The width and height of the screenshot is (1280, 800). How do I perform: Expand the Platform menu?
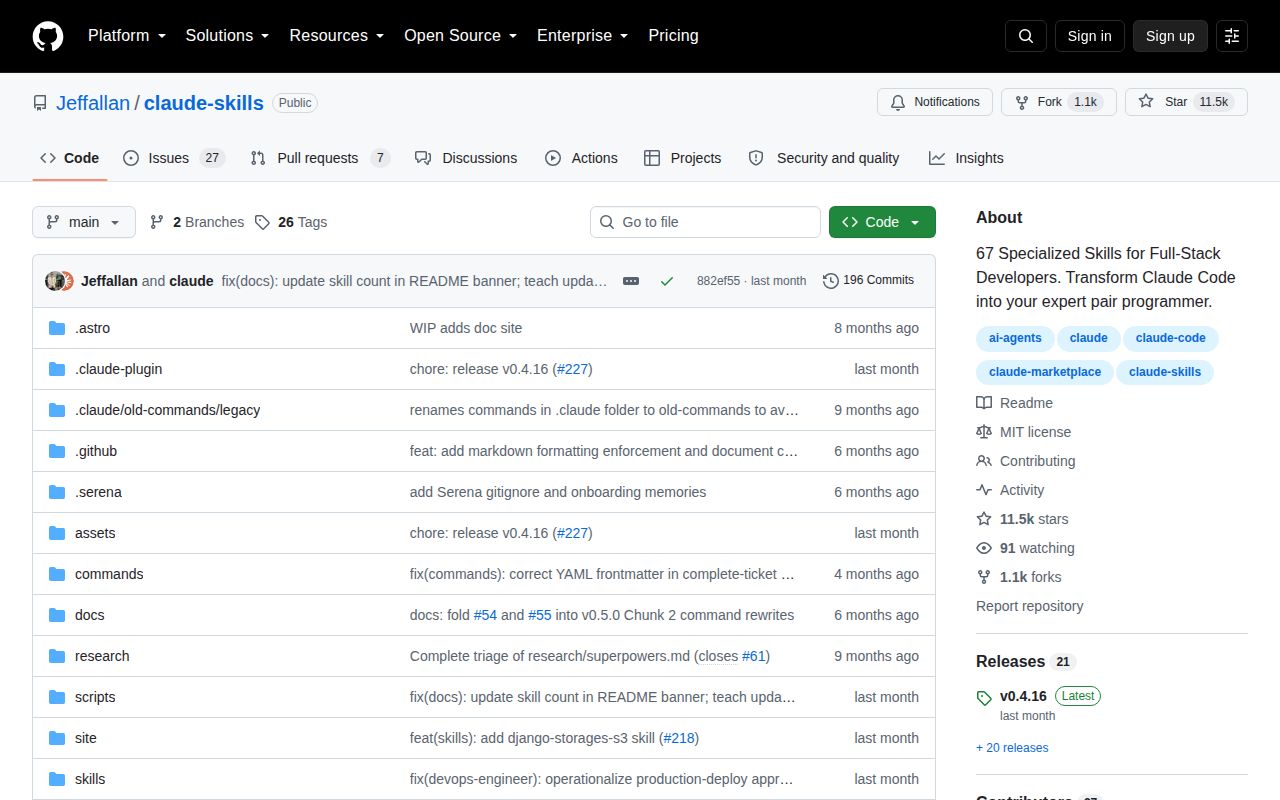point(128,36)
